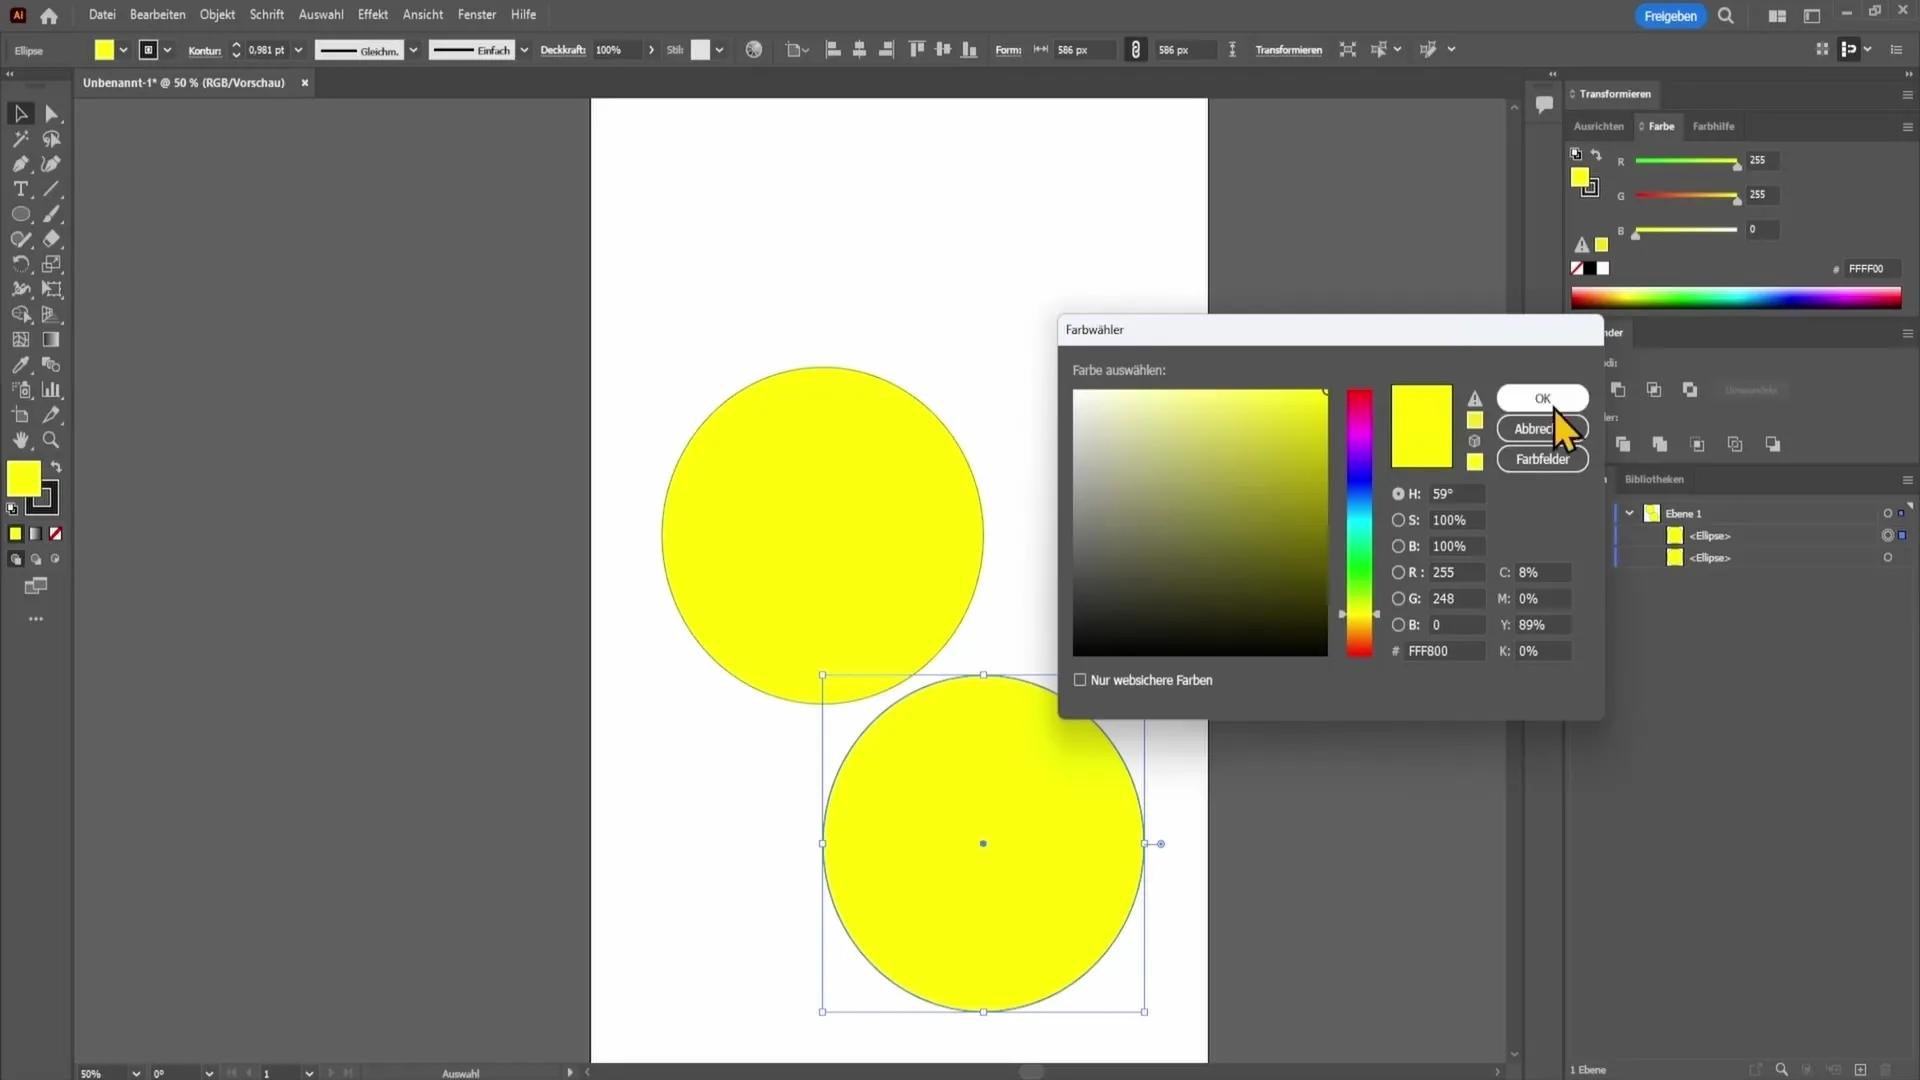The height and width of the screenshot is (1080, 1920).
Task: Select the Pen tool
Action: tap(20, 164)
